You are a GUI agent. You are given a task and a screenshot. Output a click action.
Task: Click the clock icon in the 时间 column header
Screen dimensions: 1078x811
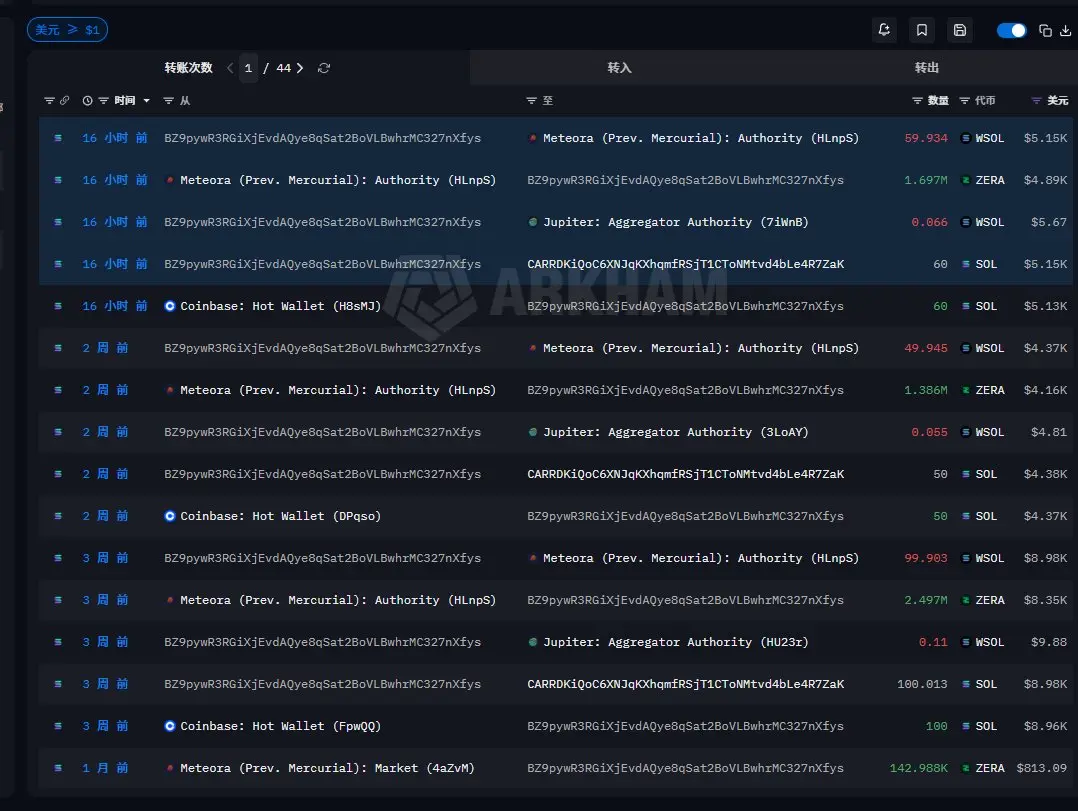(x=87, y=100)
